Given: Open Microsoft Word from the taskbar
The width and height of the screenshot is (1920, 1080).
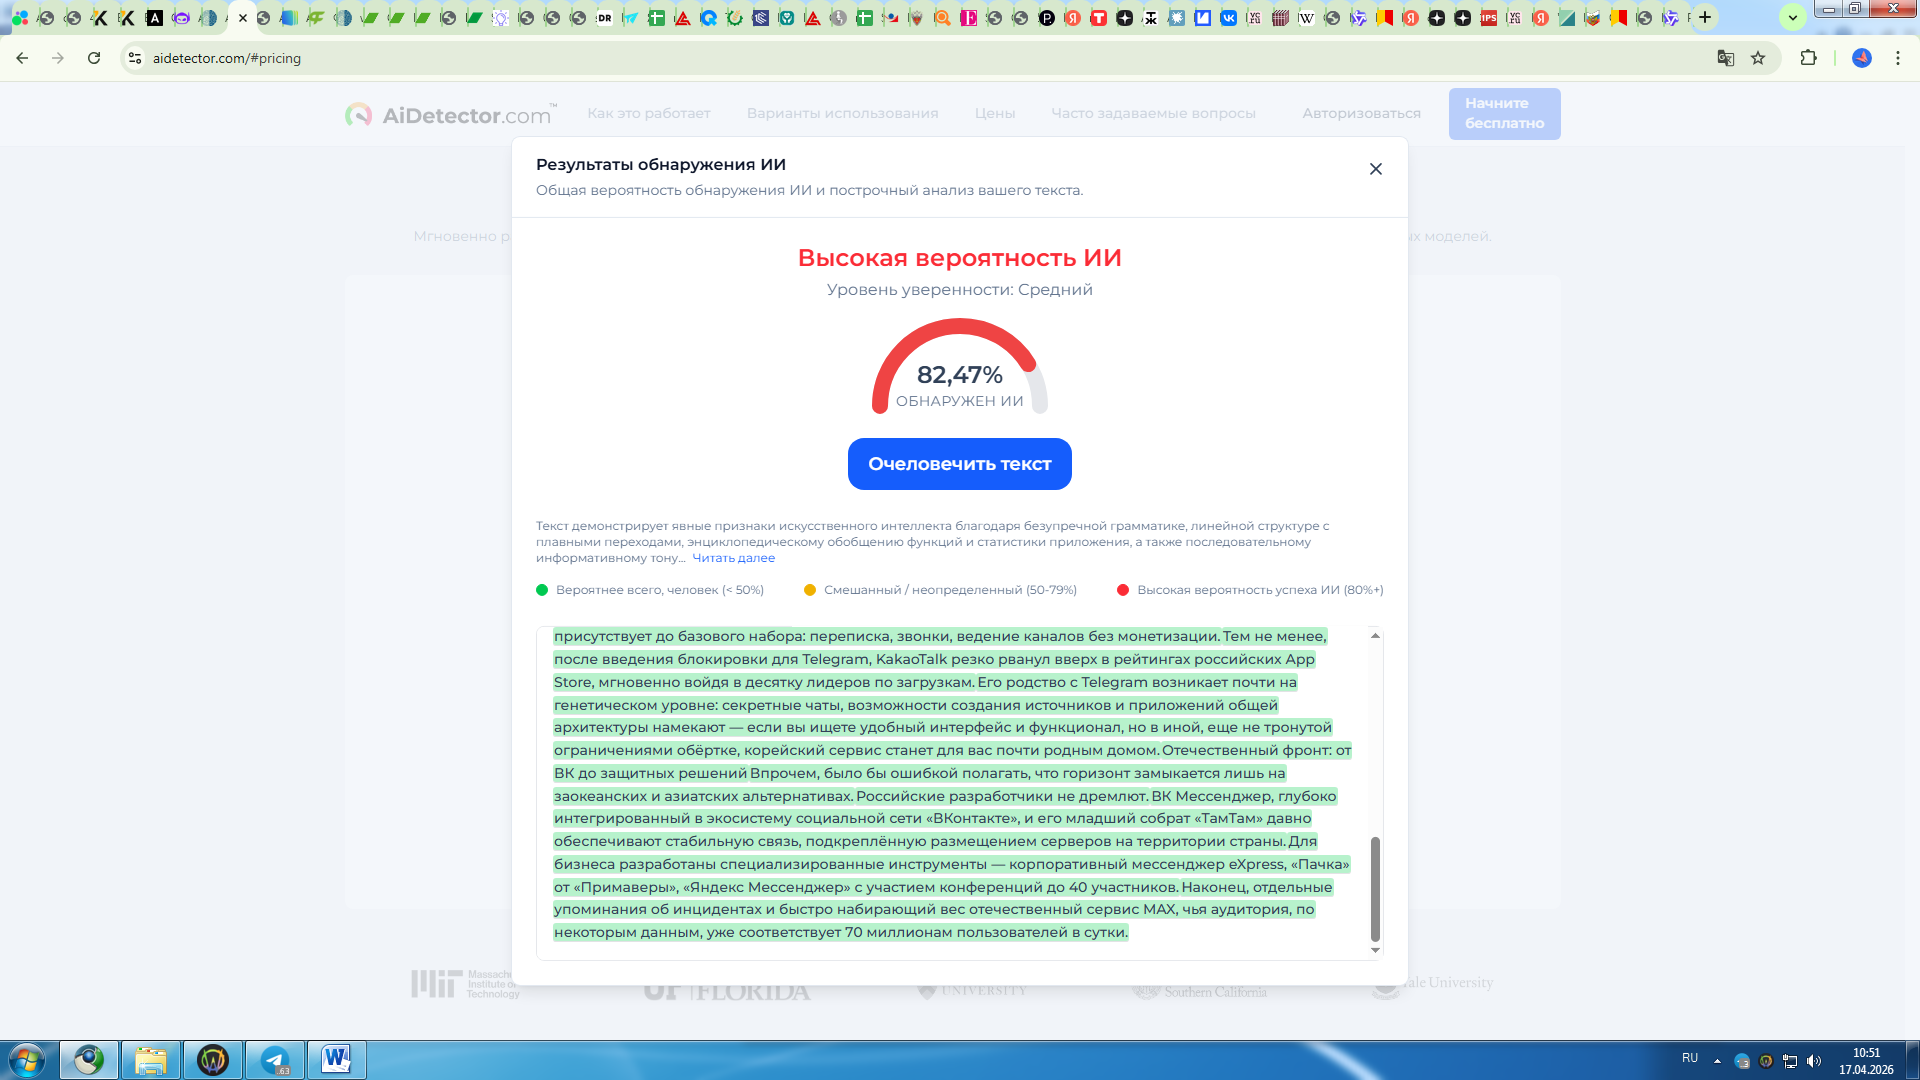Looking at the screenshot, I should point(337,1060).
